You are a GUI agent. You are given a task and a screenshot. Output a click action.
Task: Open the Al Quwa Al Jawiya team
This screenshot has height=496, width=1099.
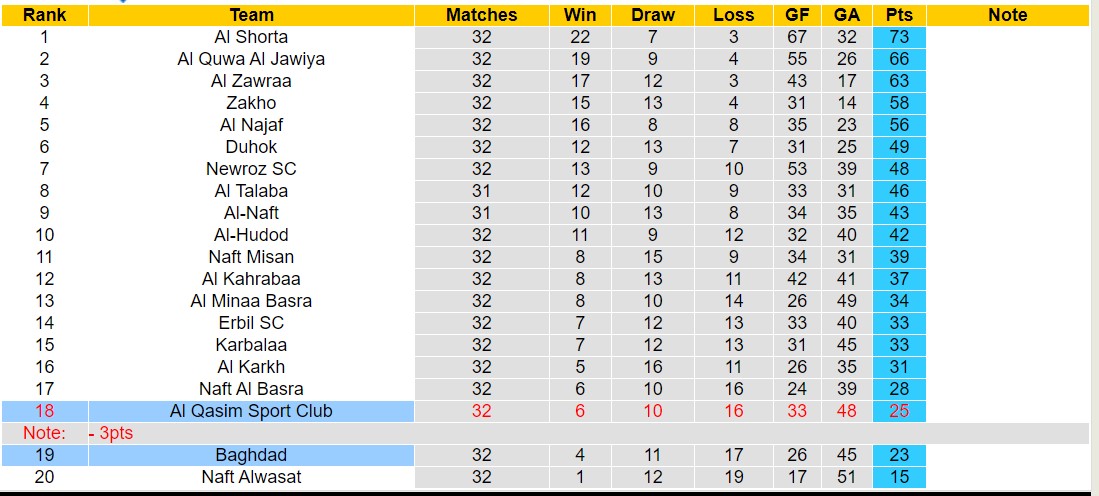tap(251, 59)
